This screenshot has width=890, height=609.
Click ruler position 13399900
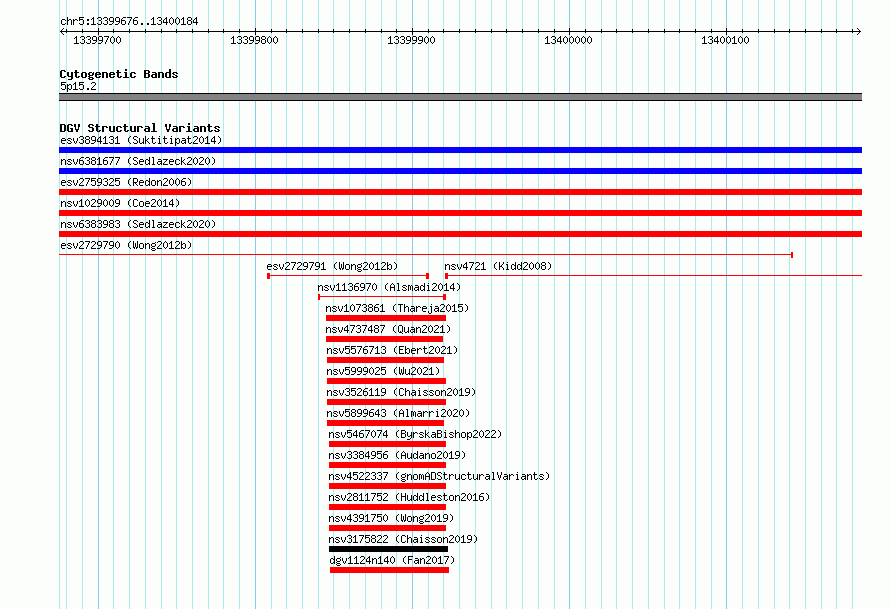(x=412, y=40)
